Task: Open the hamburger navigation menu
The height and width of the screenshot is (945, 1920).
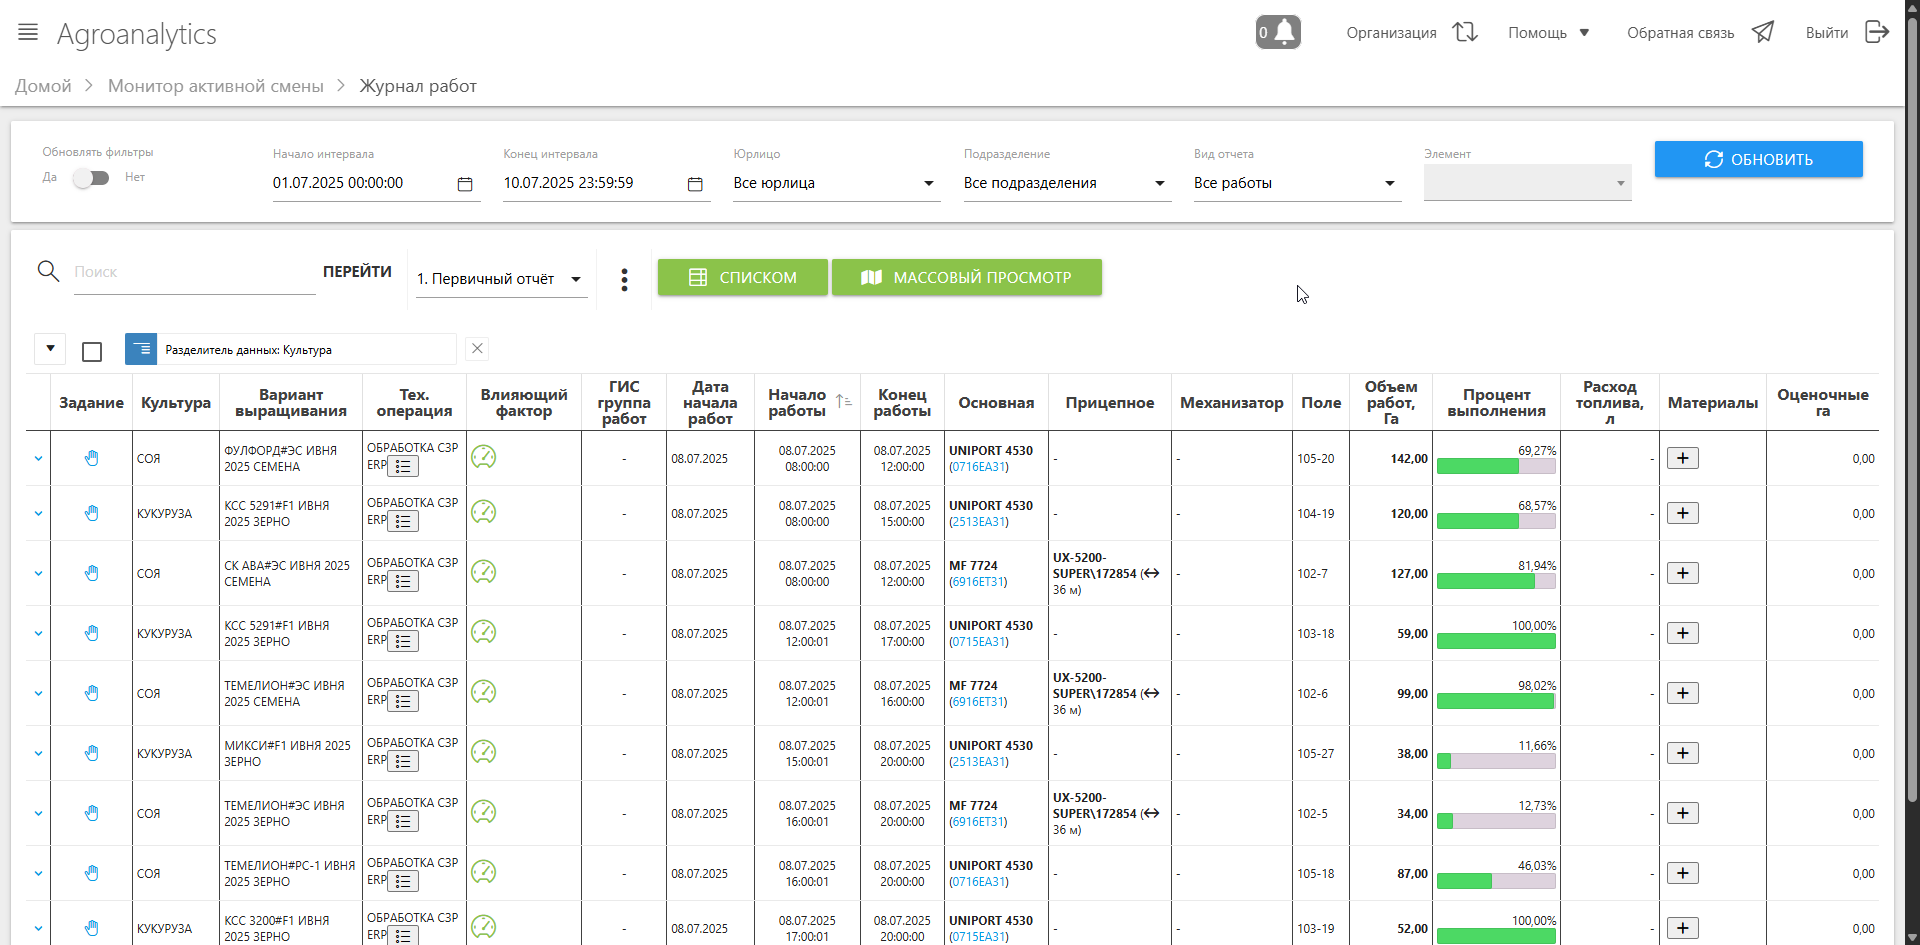Action: click(28, 33)
